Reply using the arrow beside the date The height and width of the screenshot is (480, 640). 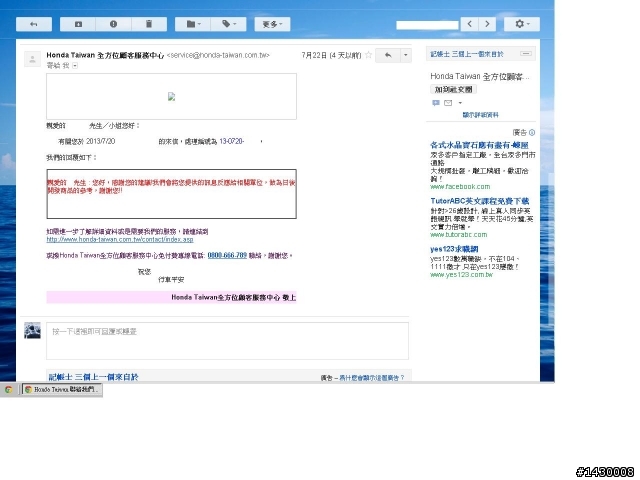tap(388, 55)
